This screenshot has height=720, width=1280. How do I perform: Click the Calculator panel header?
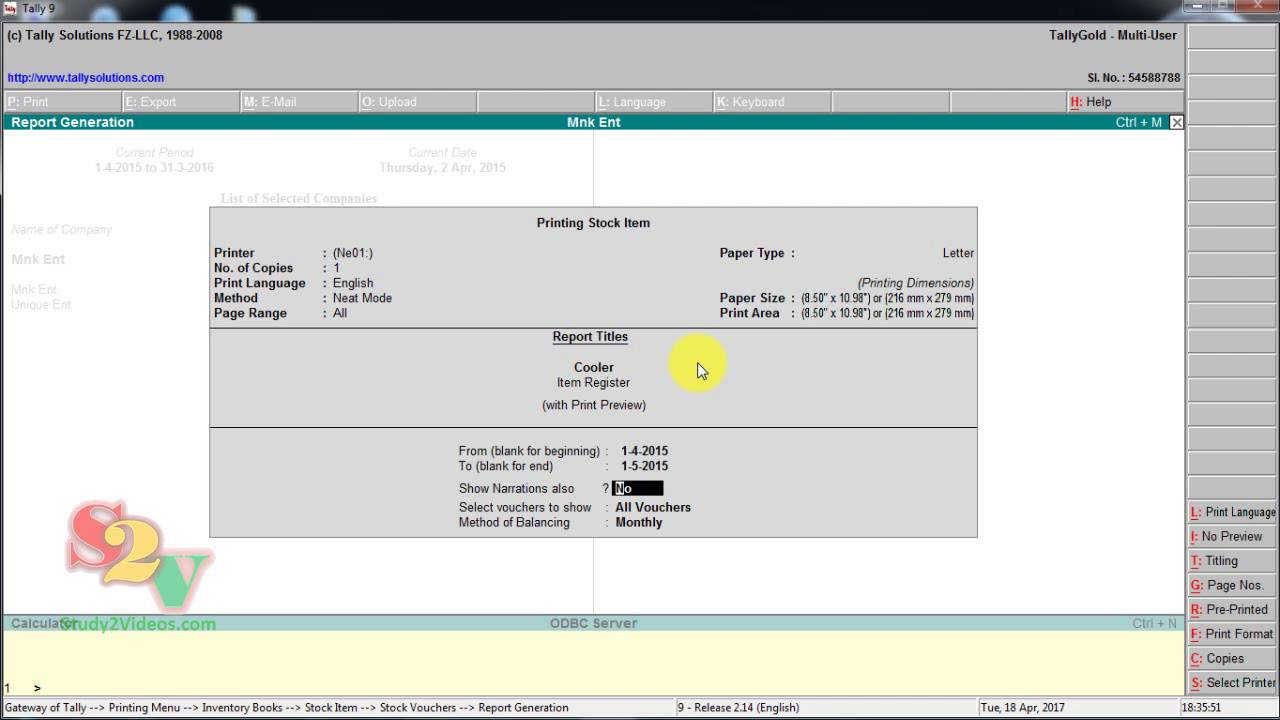(x=44, y=623)
